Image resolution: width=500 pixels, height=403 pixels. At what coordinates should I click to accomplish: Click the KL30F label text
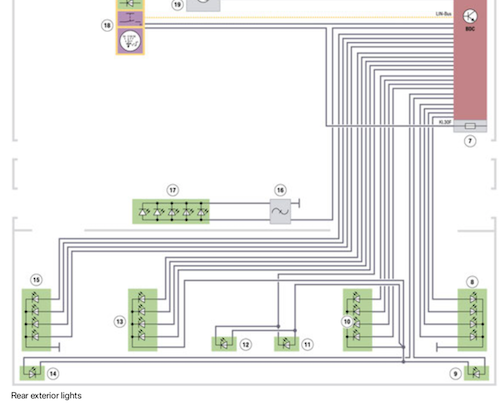[x=445, y=122]
